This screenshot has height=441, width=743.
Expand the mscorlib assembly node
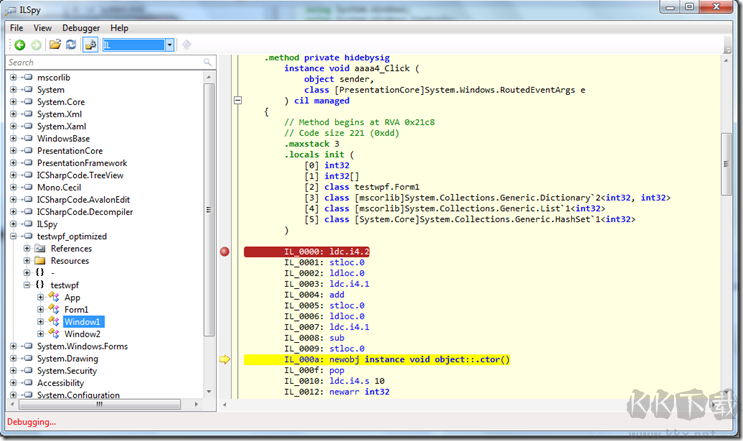(x=13, y=77)
